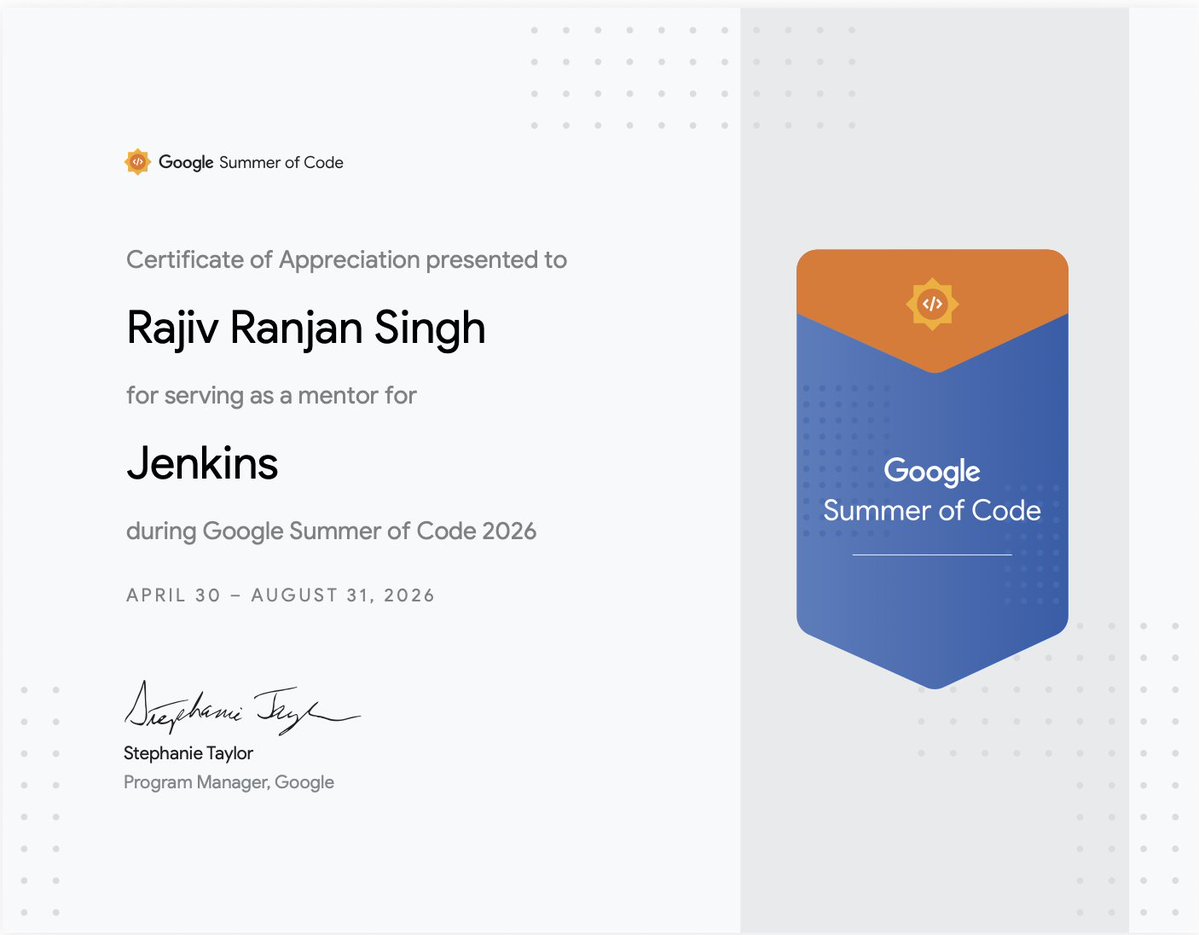Click the recipient name Rajiv Ranjan Singh
Screen dimensions: 1199x935
(306, 329)
